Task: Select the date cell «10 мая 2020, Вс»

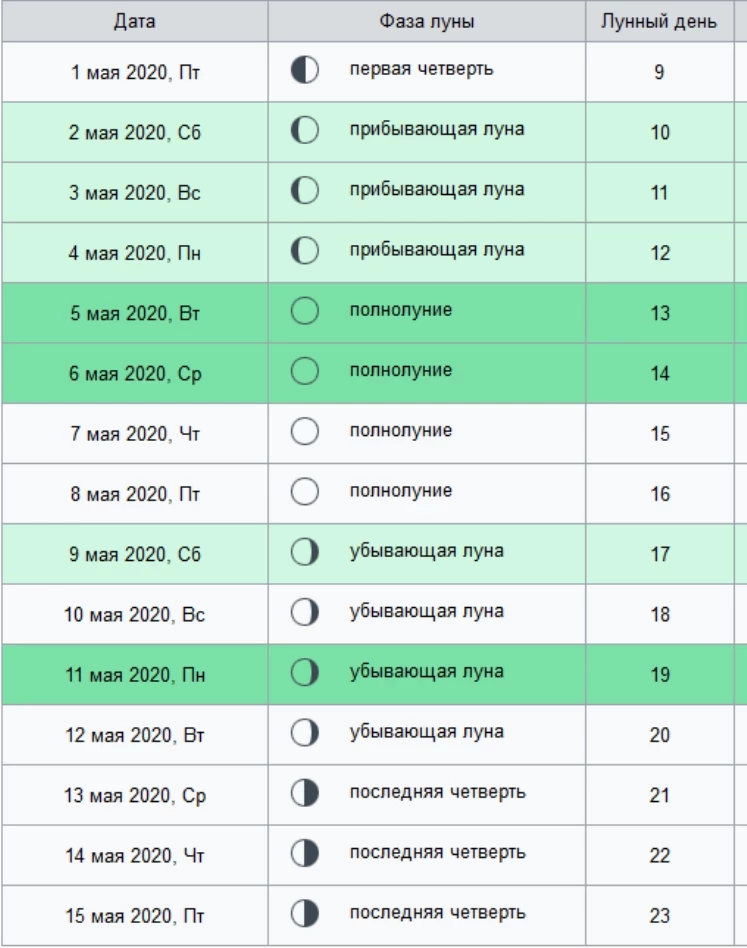Action: 135,614
